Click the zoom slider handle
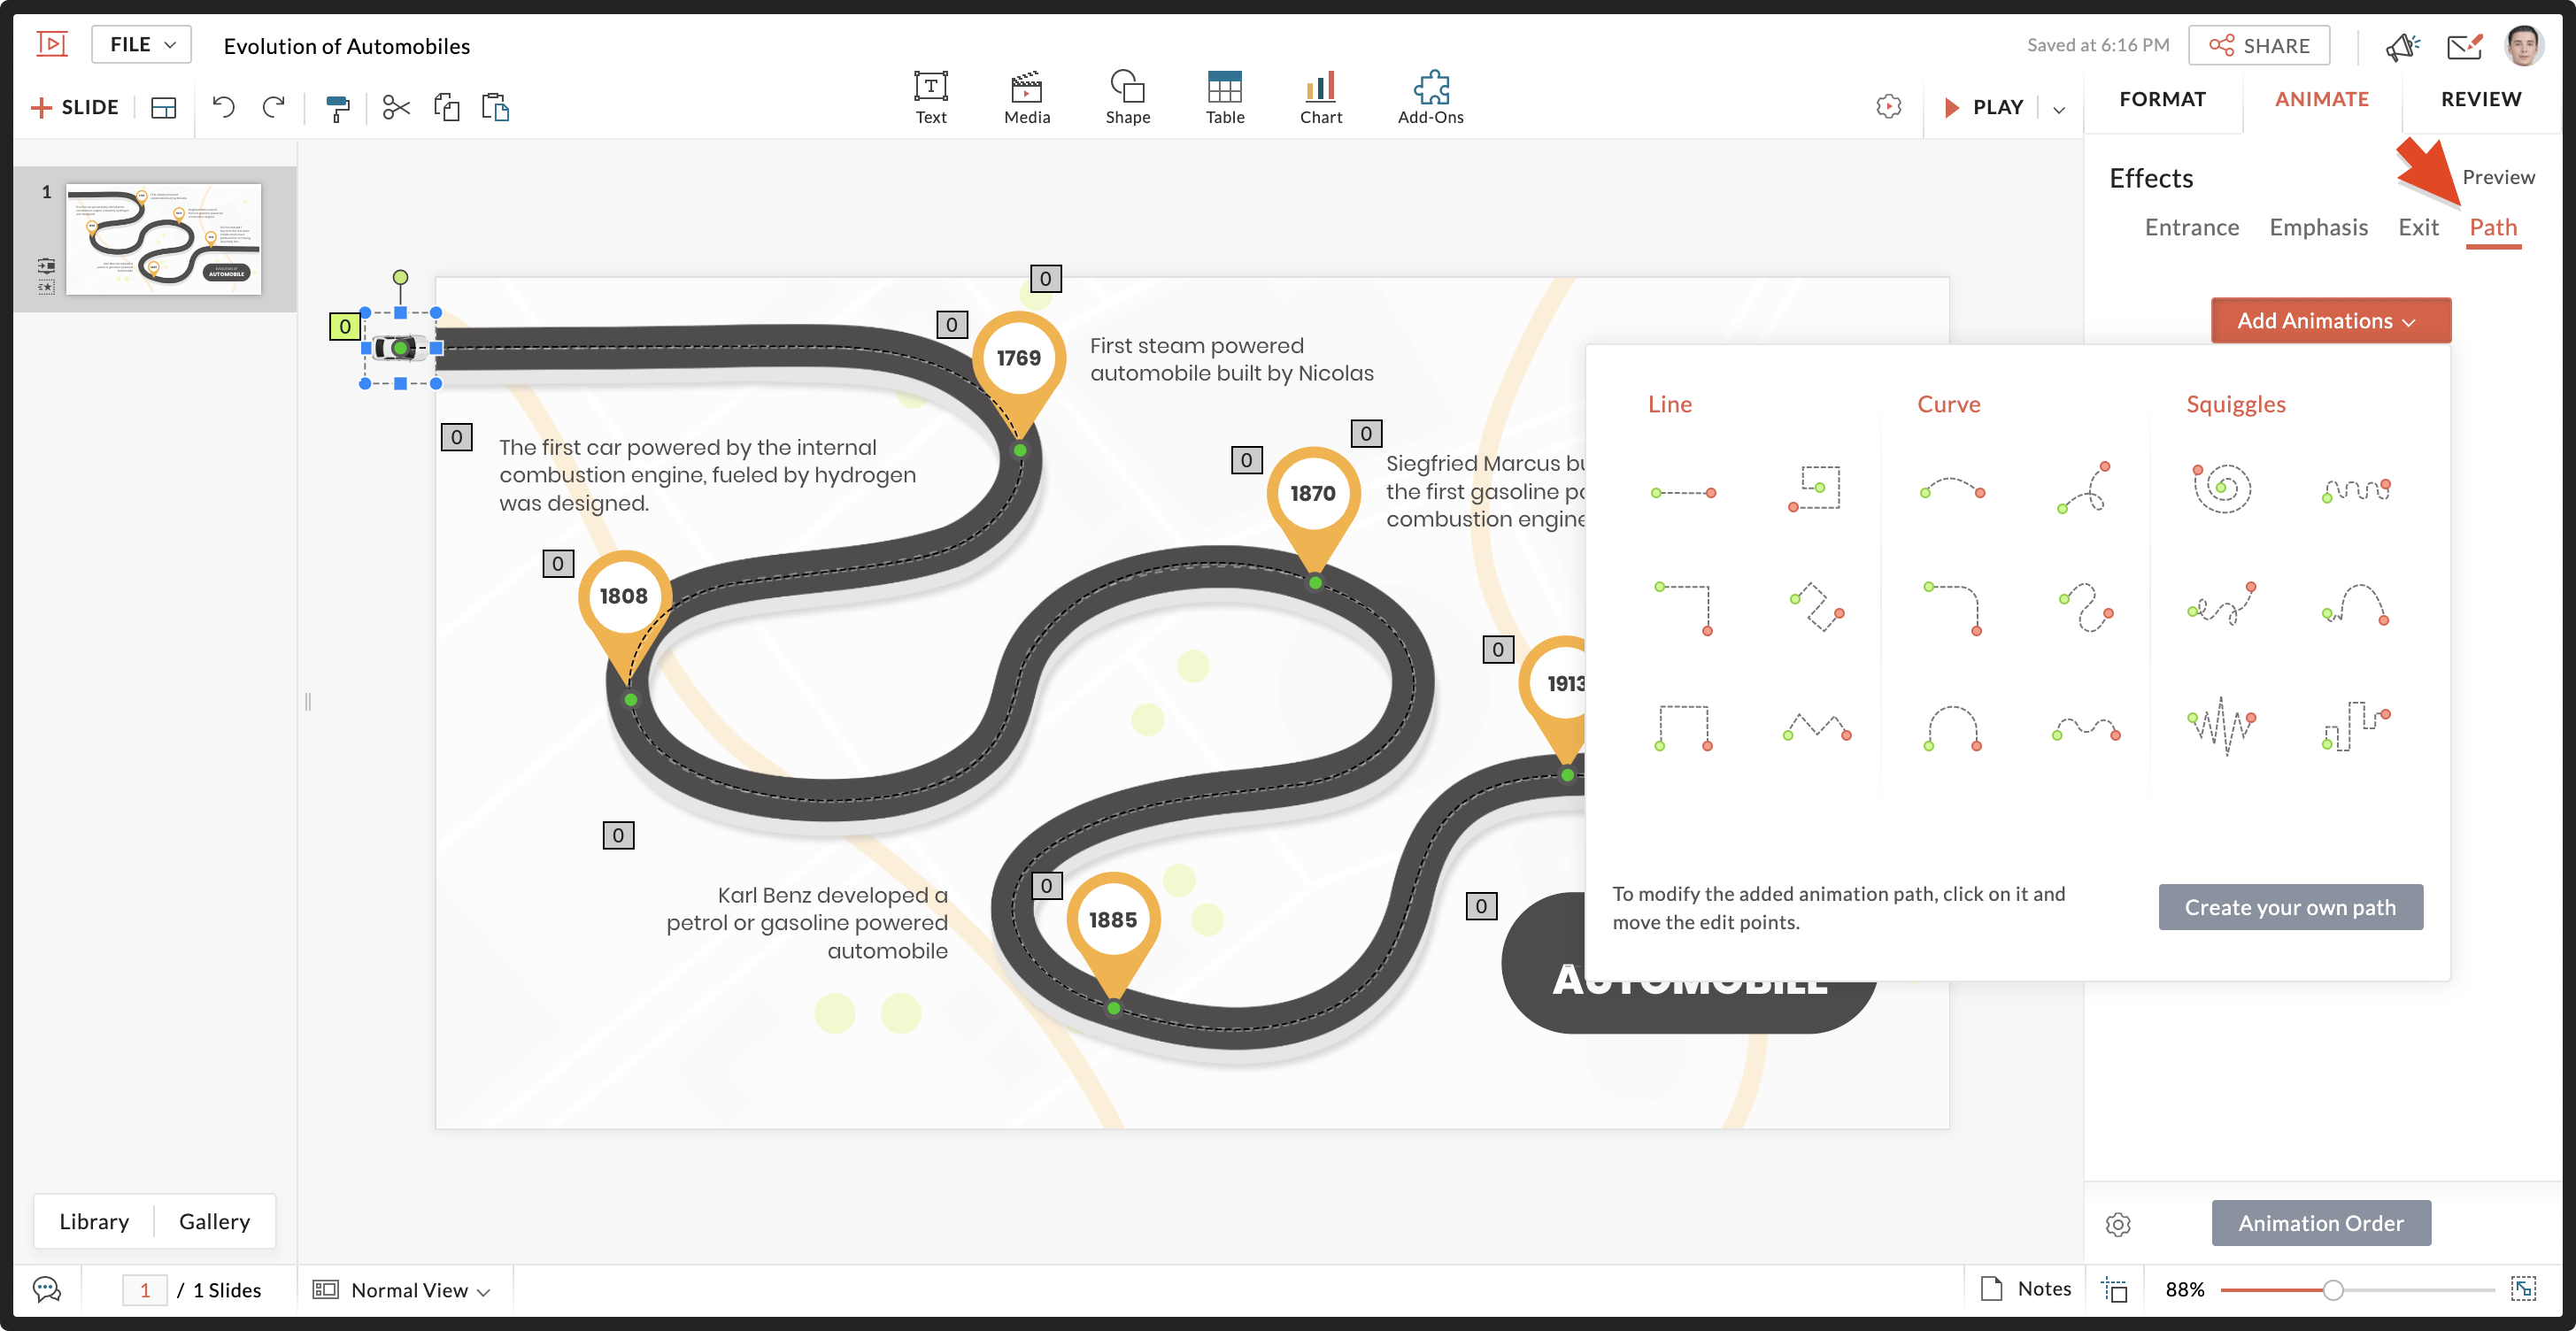Image resolution: width=2576 pixels, height=1331 pixels. tap(2332, 1290)
